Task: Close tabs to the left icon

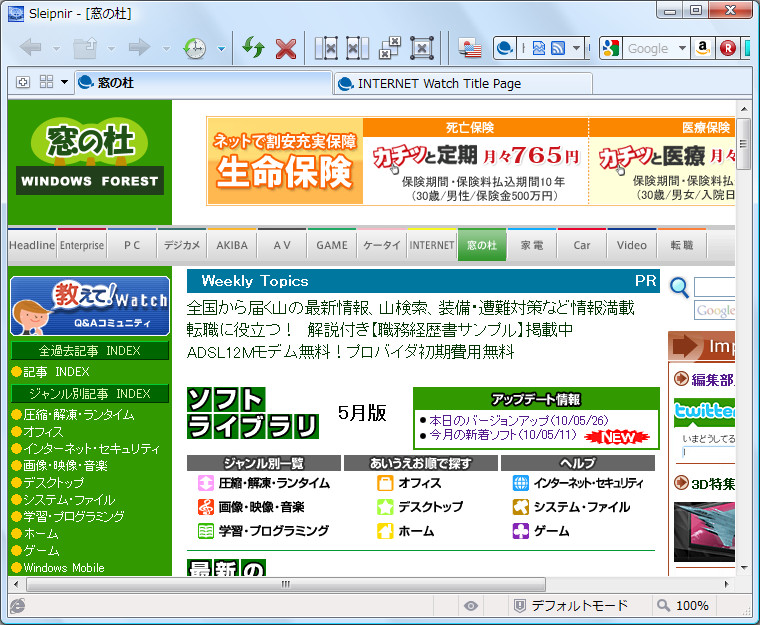Action: click(x=326, y=48)
